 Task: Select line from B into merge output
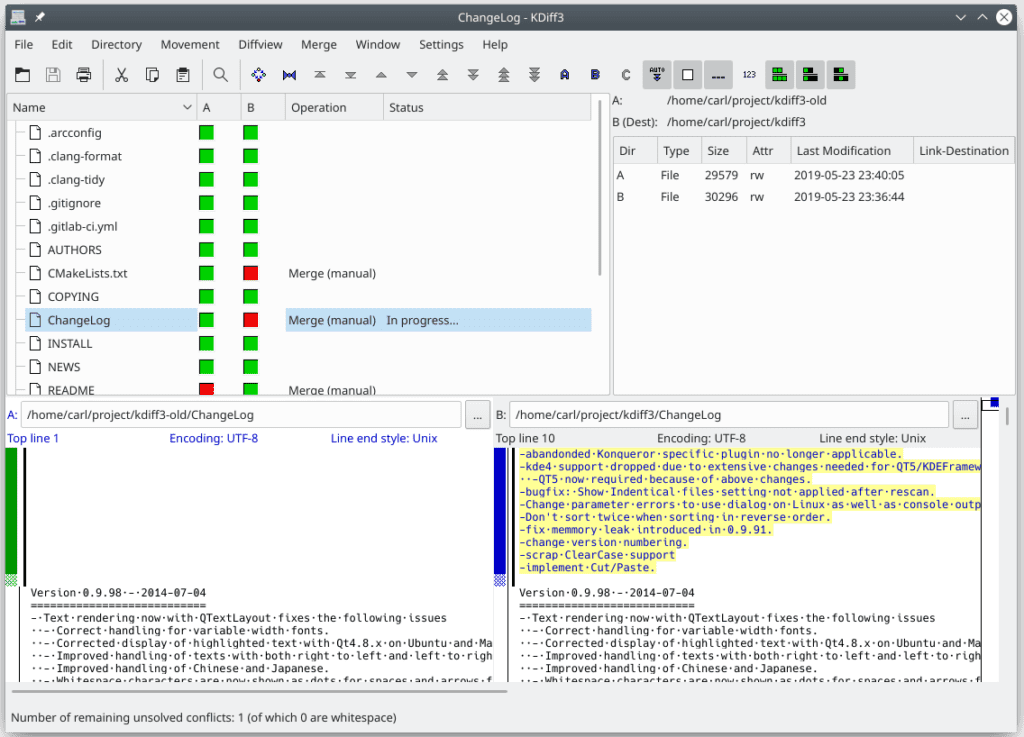tap(594, 74)
